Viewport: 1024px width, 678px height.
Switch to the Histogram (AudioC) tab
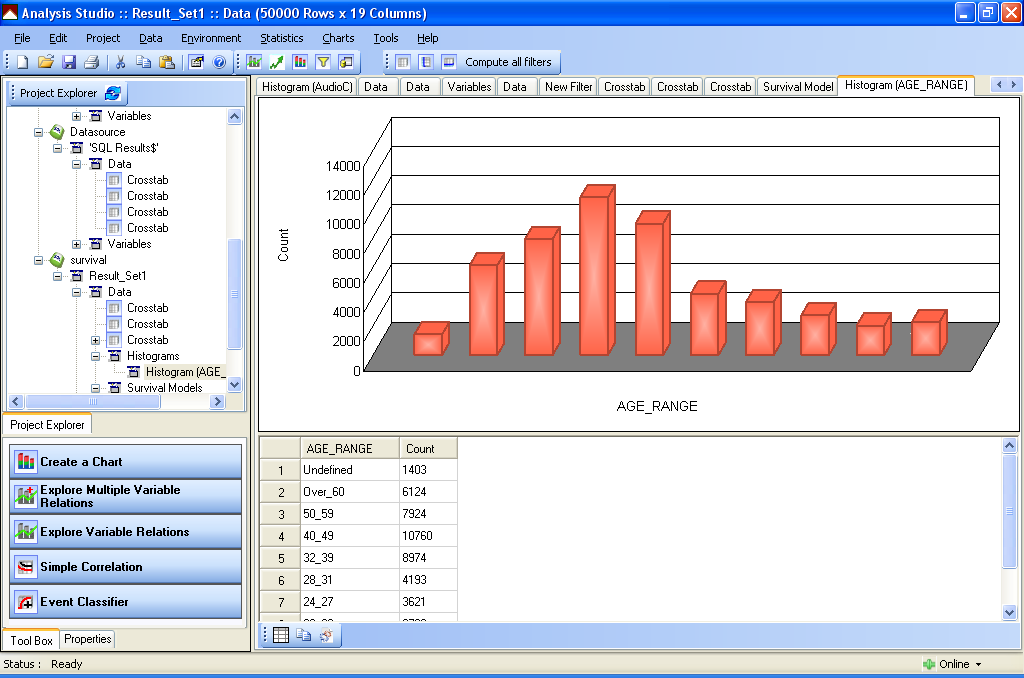(x=307, y=87)
